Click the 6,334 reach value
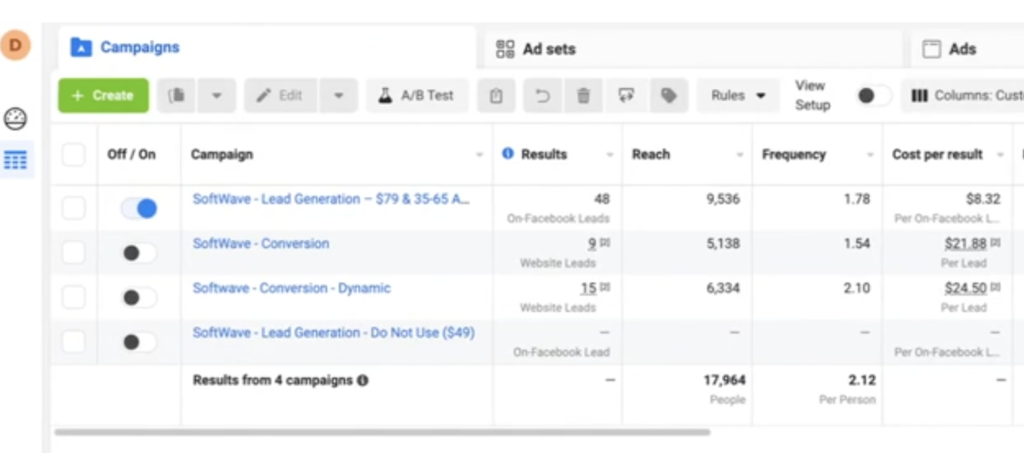This screenshot has width=1024, height=453. (x=723, y=288)
